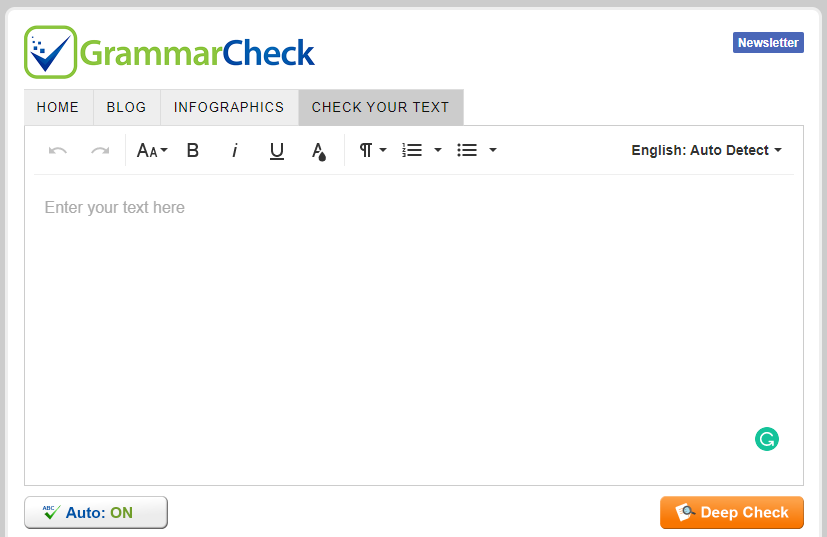Screen dimensions: 827x537
Task: Click the Newsletter button
Action: [x=768, y=43]
